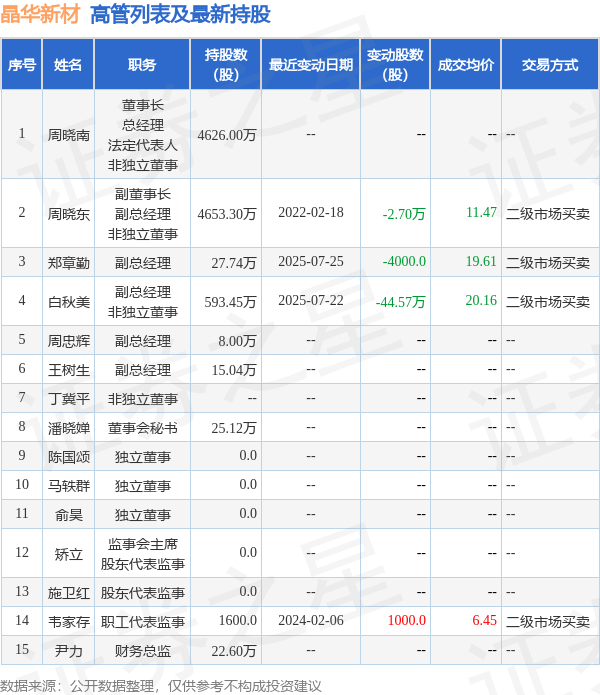
Task: Click the name 韦家存
Action: point(69,621)
